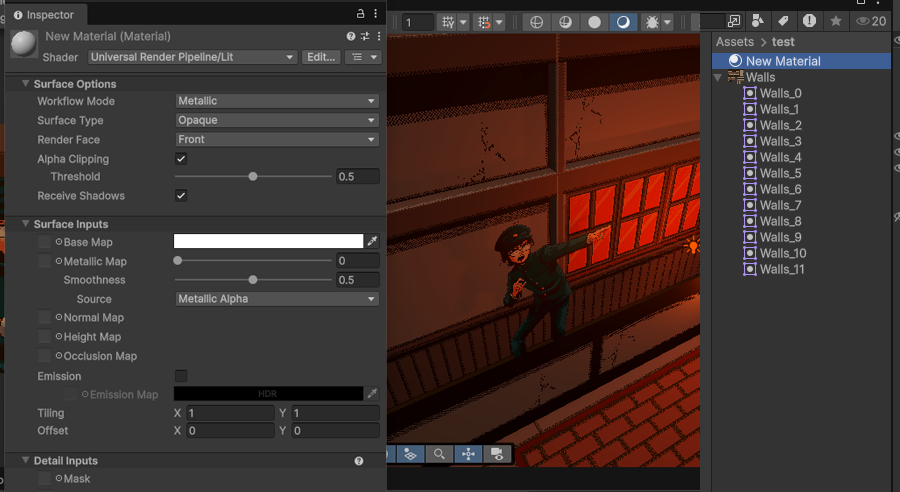Click the search by type icon
The height and width of the screenshot is (492, 900).
pos(758,21)
